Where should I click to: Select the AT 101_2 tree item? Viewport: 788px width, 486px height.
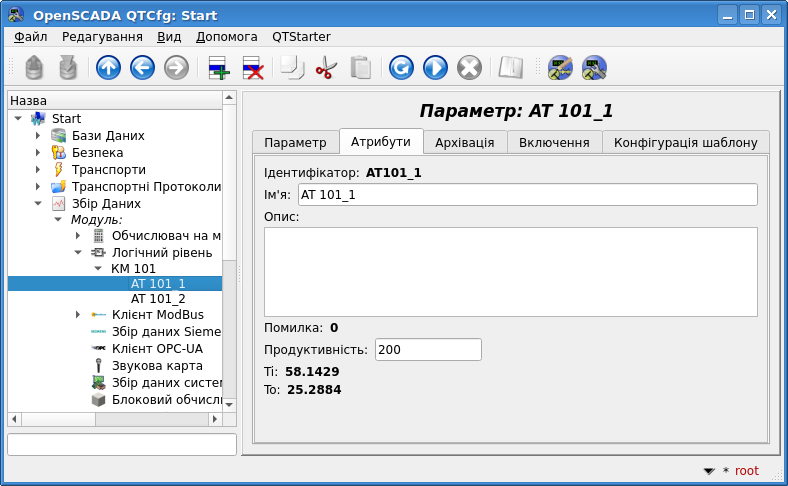(158, 299)
